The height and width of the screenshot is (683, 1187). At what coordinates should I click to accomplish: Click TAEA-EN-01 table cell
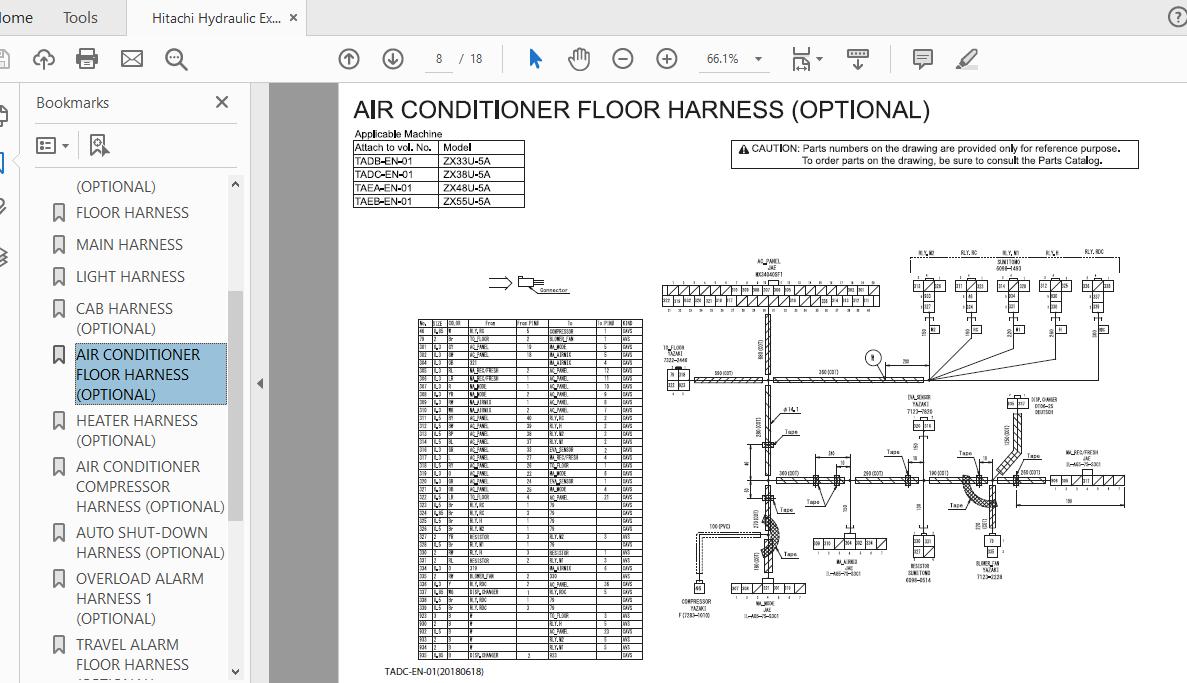pos(396,188)
